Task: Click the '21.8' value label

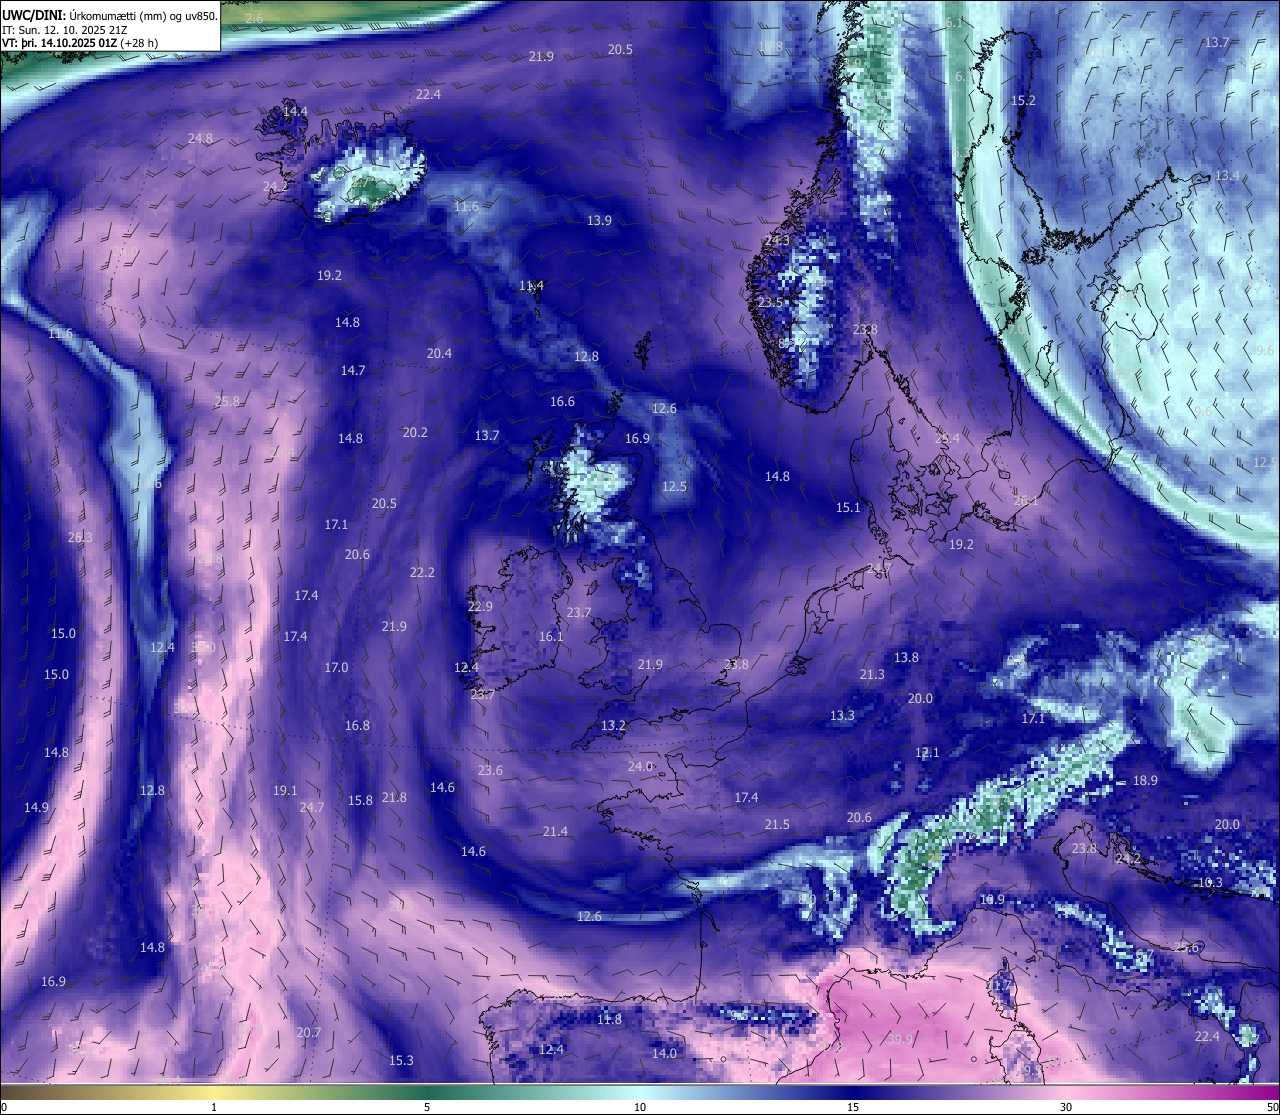Action: pyautogui.click(x=394, y=797)
